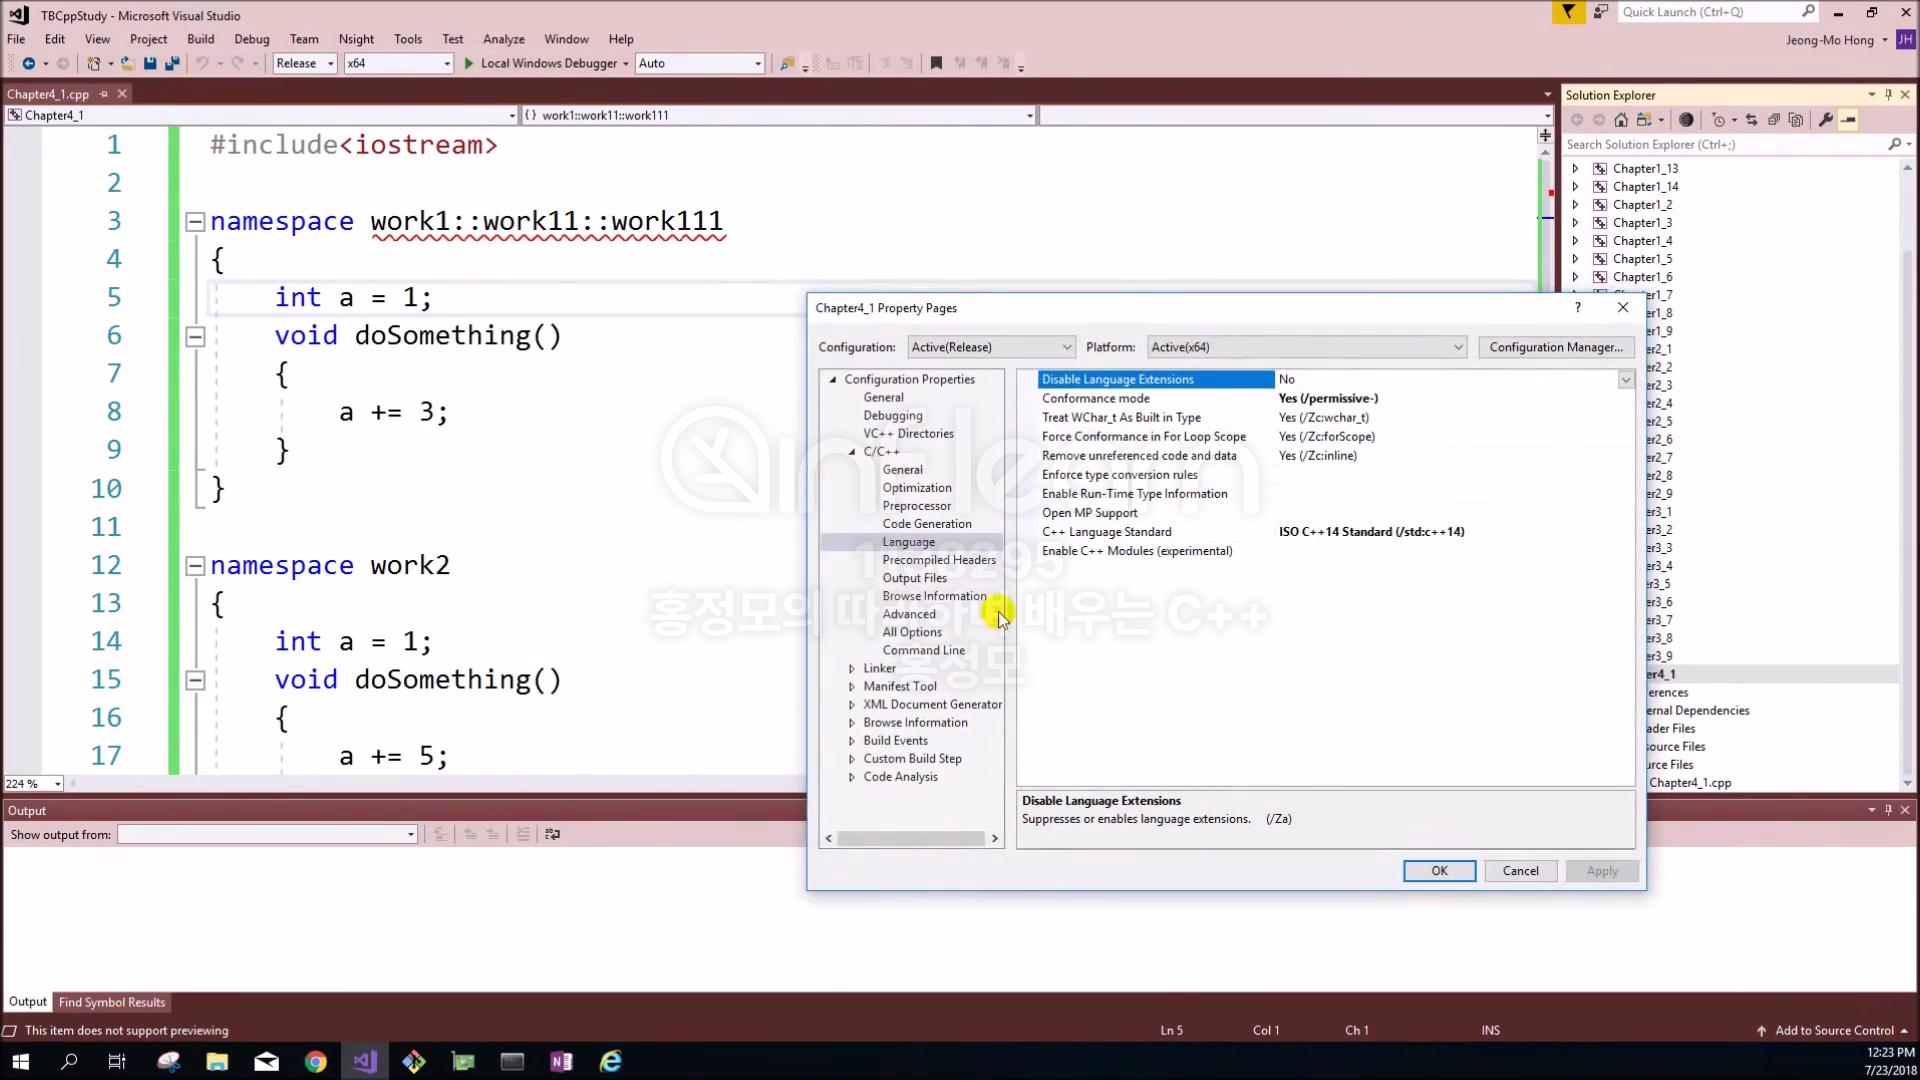Start Local Windows Debugger with the green play icon
The width and height of the screenshot is (1920, 1080).
pos(468,63)
